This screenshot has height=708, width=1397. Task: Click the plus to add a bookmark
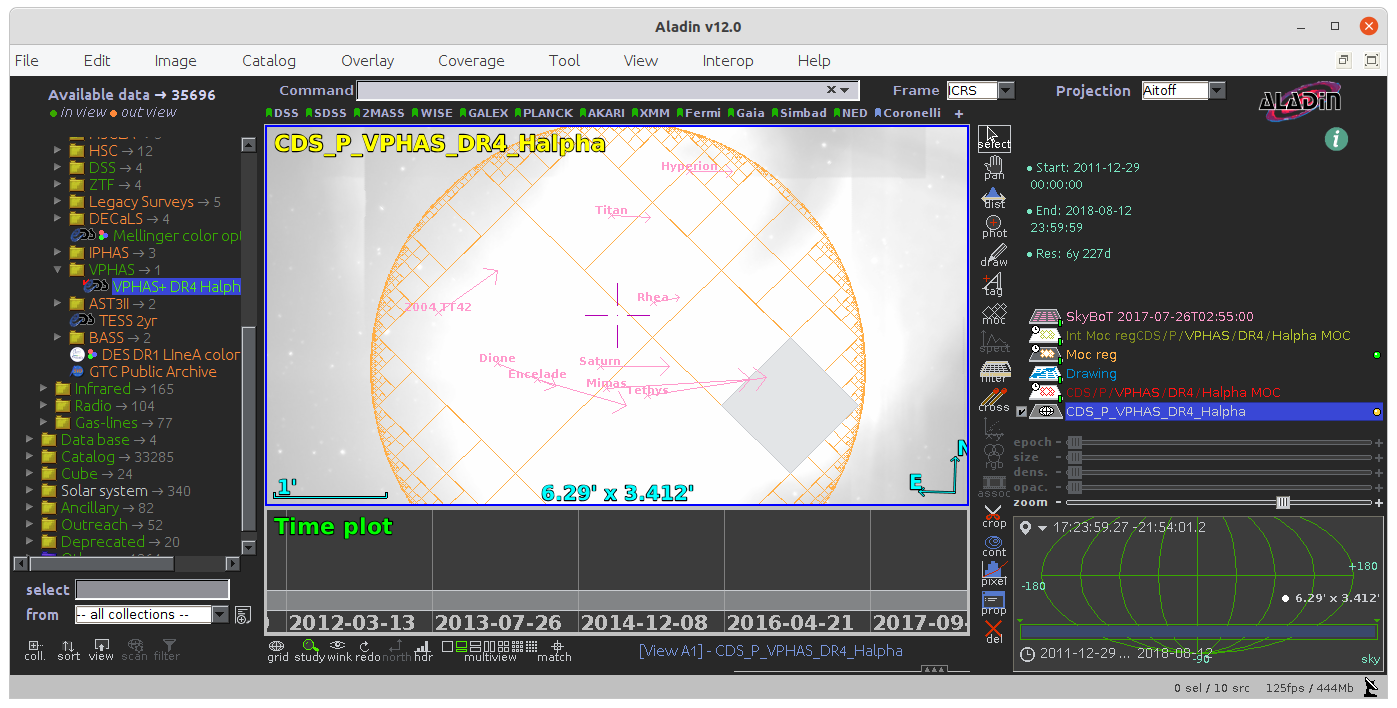pos(958,114)
